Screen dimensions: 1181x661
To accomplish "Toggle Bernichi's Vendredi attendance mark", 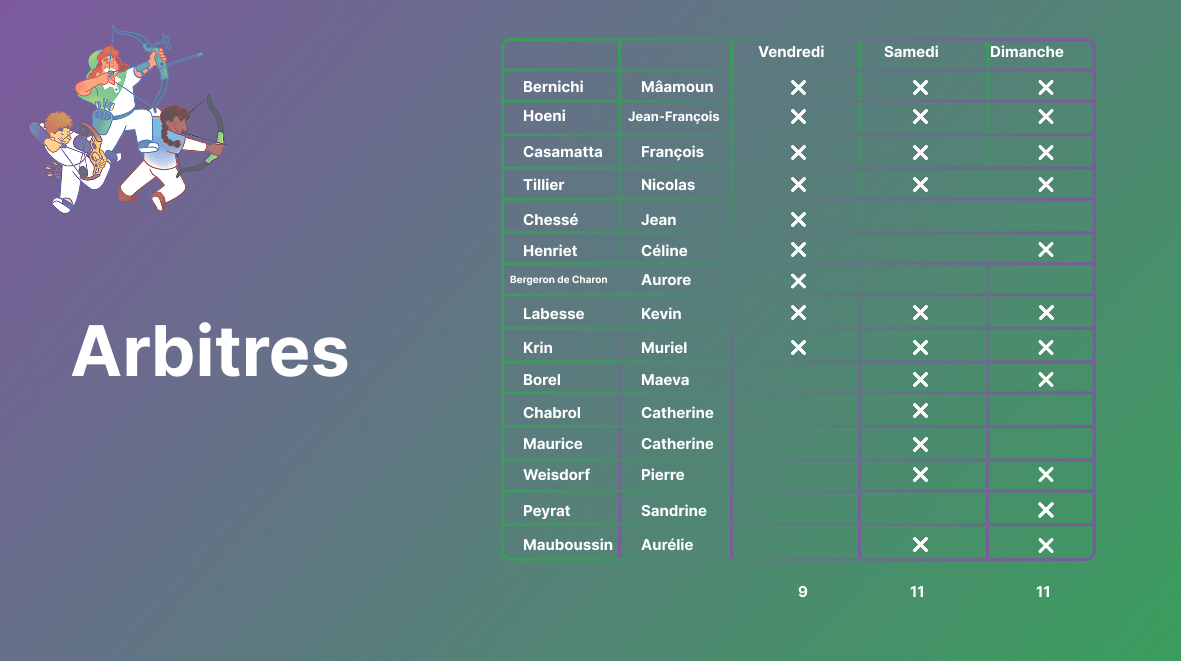I will pyautogui.click(x=798, y=88).
